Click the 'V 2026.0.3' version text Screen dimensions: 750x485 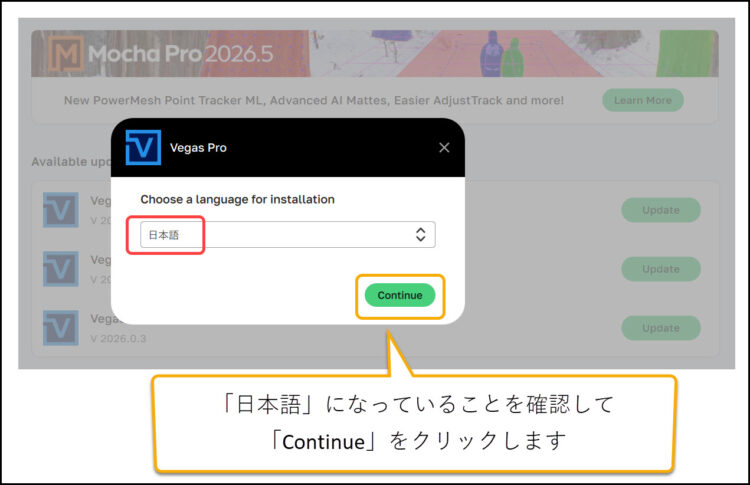pos(118,339)
